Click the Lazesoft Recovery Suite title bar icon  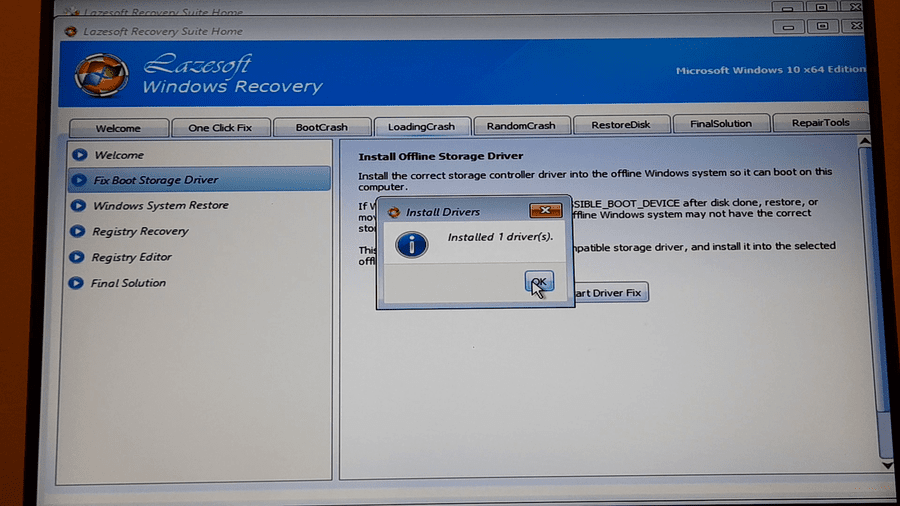tap(71, 32)
